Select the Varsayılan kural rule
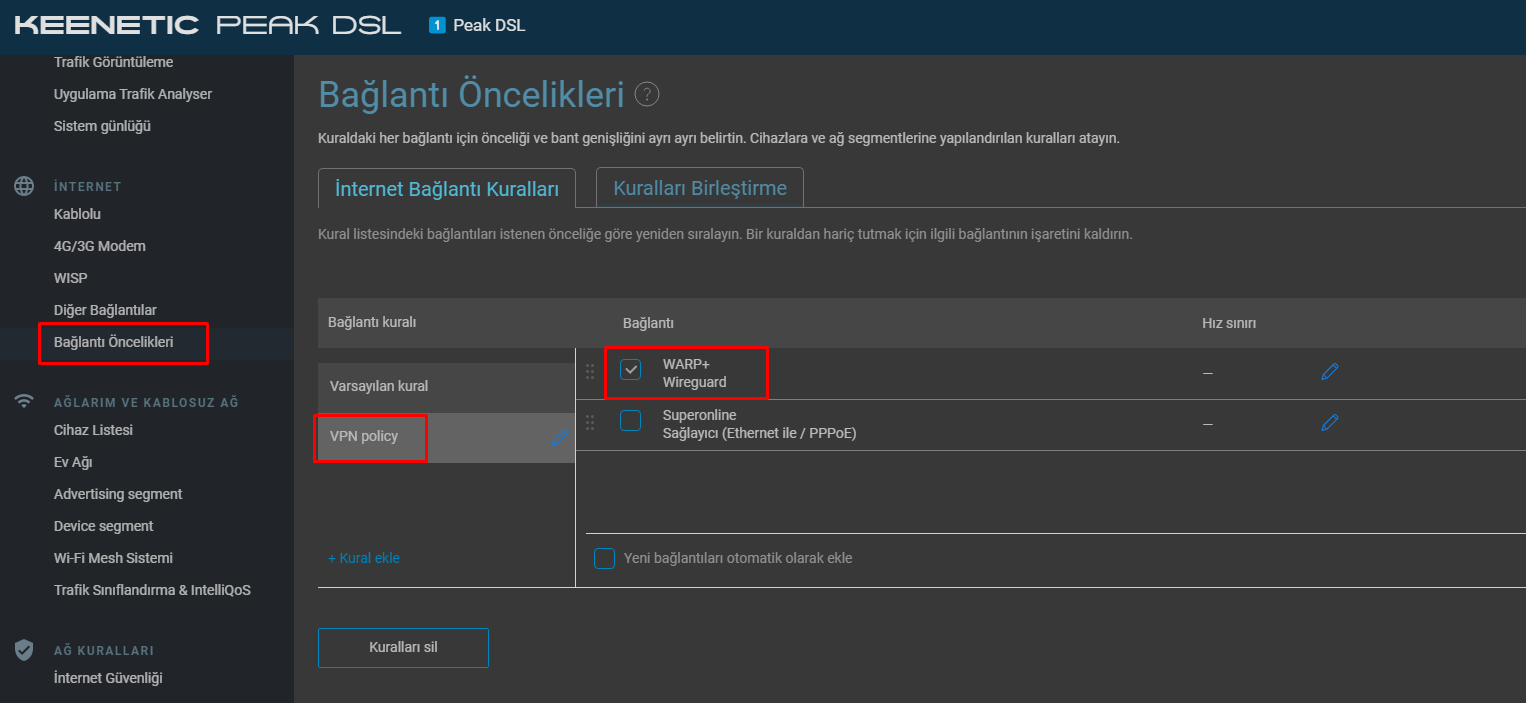This screenshot has width=1526, height=703. point(446,386)
